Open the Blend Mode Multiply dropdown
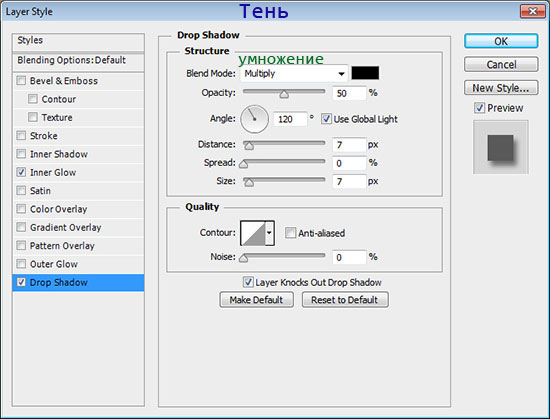The image size is (550, 419). point(294,74)
